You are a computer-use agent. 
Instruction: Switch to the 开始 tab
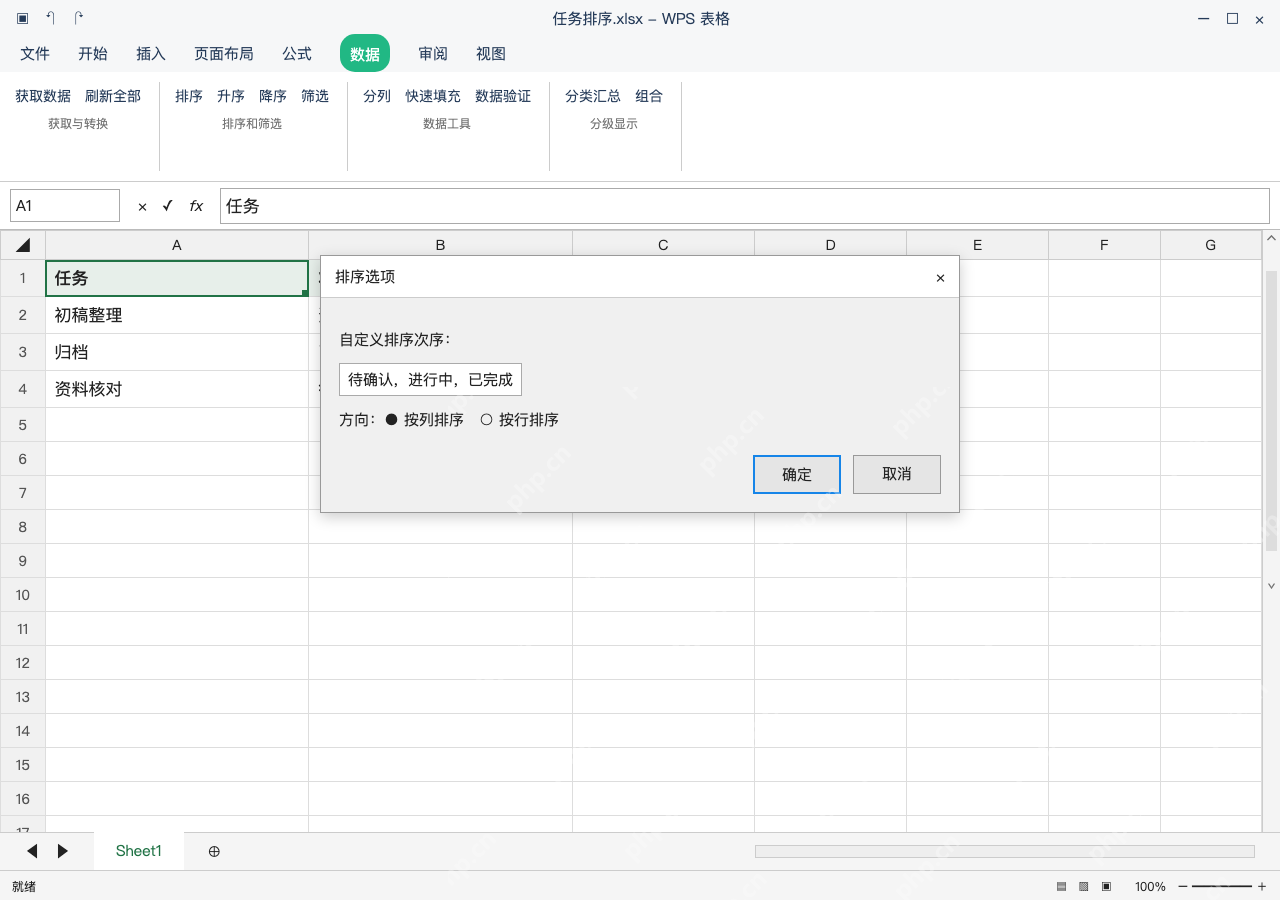pyautogui.click(x=93, y=54)
